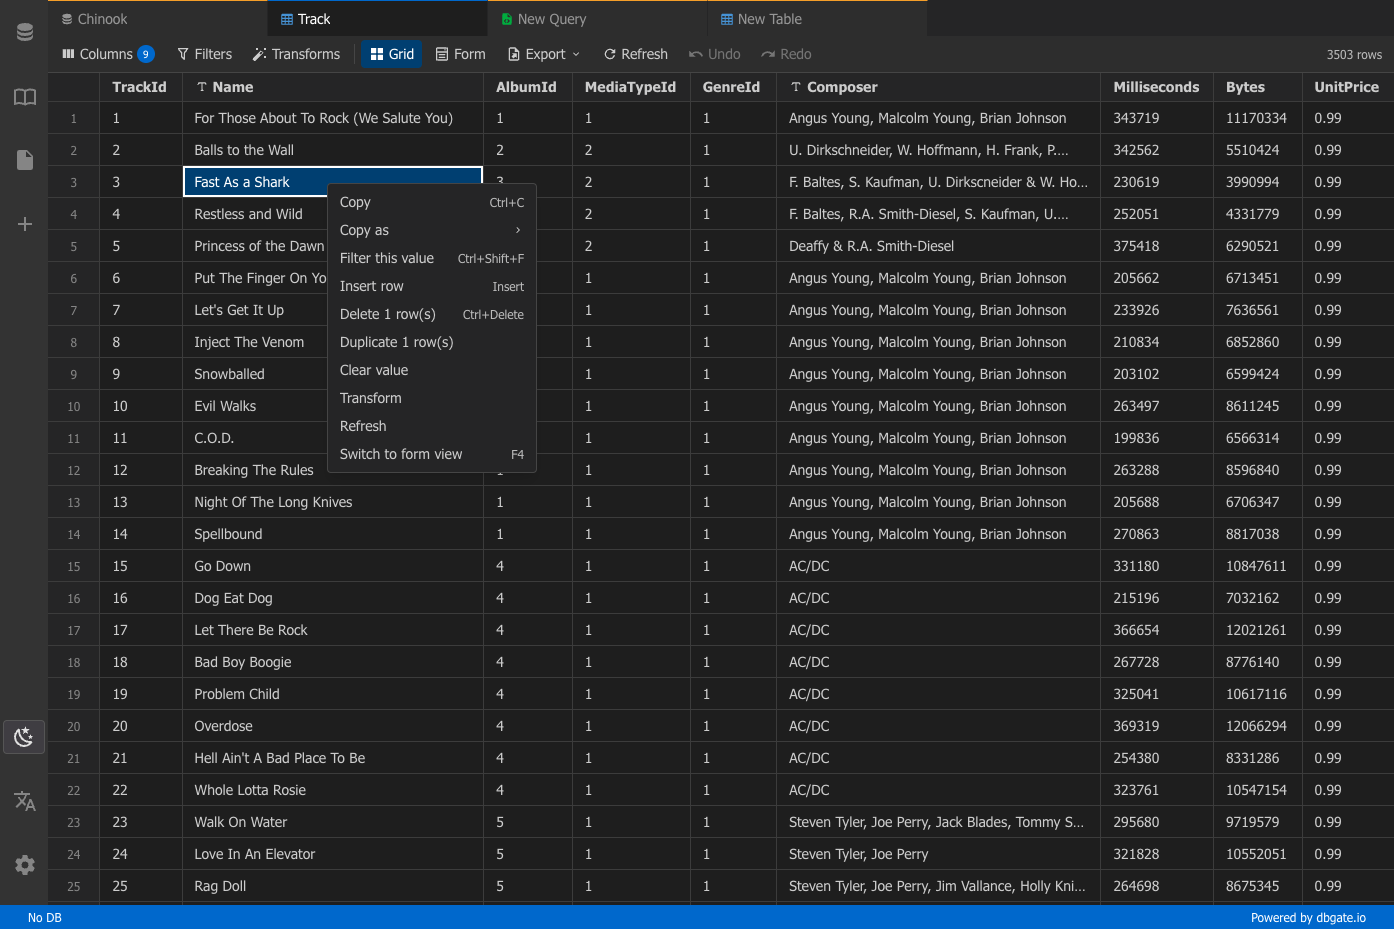This screenshot has width=1394, height=929.
Task: Select row number 13 header
Action: [x=74, y=502]
